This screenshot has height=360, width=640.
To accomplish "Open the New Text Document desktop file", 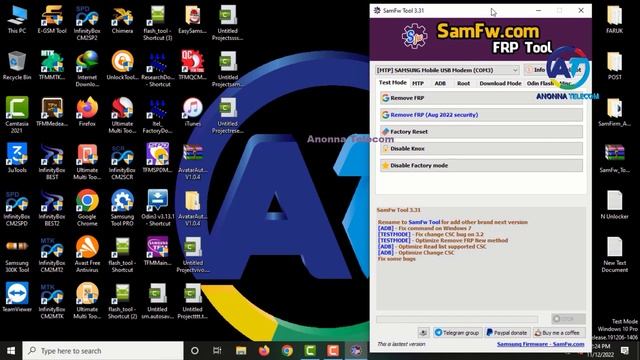I will pos(614,255).
